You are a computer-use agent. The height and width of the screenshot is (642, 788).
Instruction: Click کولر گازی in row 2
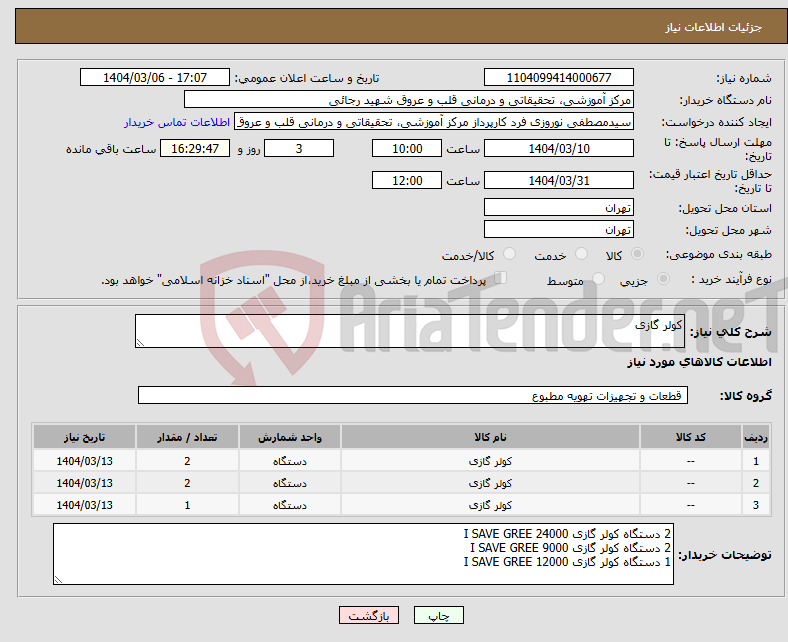490,483
